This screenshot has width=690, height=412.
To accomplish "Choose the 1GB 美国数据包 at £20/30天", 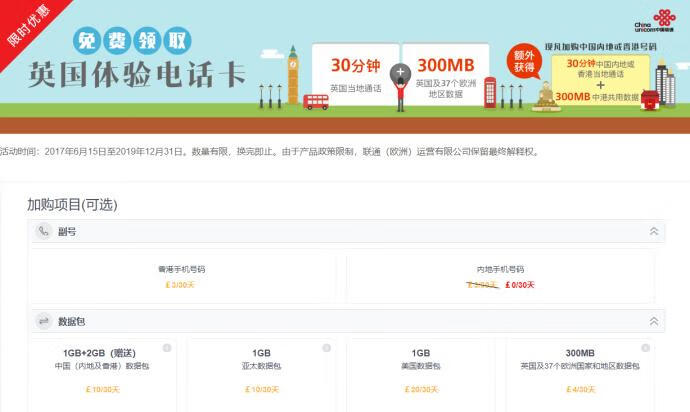I will click(x=421, y=370).
